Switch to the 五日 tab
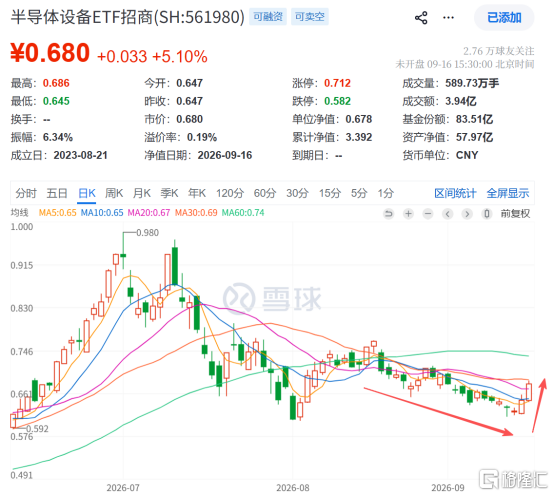 pyautogui.click(x=57, y=193)
